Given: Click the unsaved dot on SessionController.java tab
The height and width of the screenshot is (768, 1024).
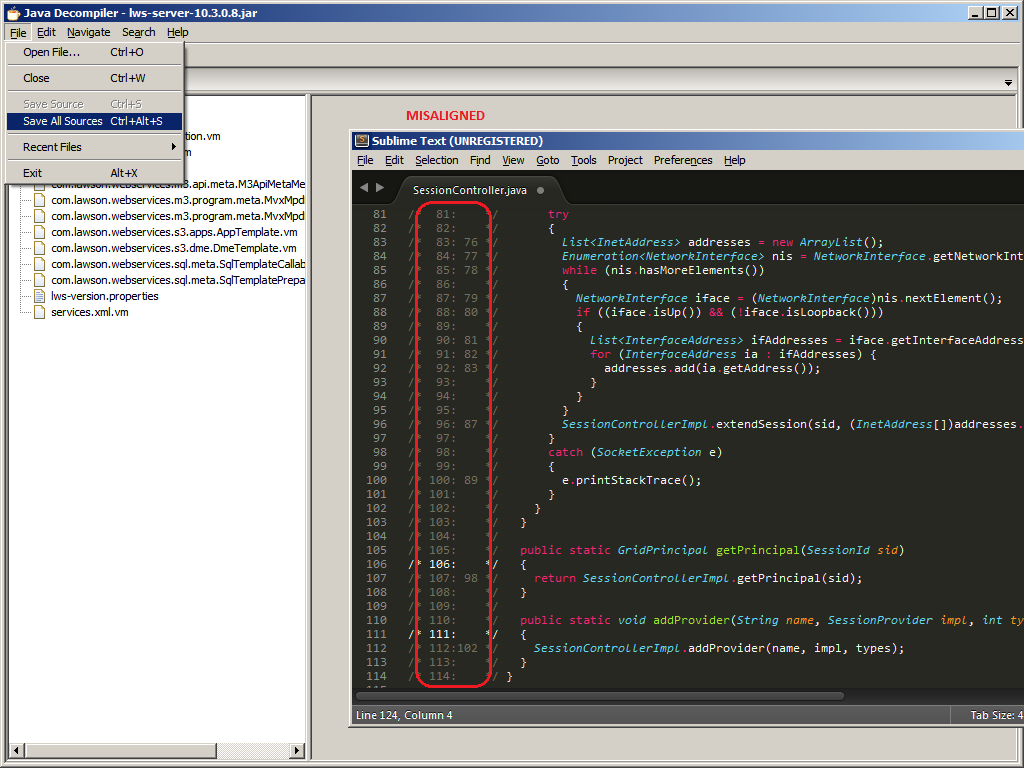Looking at the screenshot, I should [x=541, y=190].
